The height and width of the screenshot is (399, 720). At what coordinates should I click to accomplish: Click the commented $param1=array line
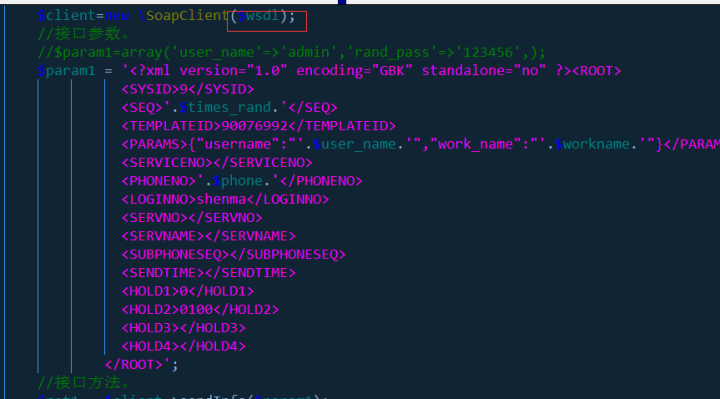tap(292, 52)
